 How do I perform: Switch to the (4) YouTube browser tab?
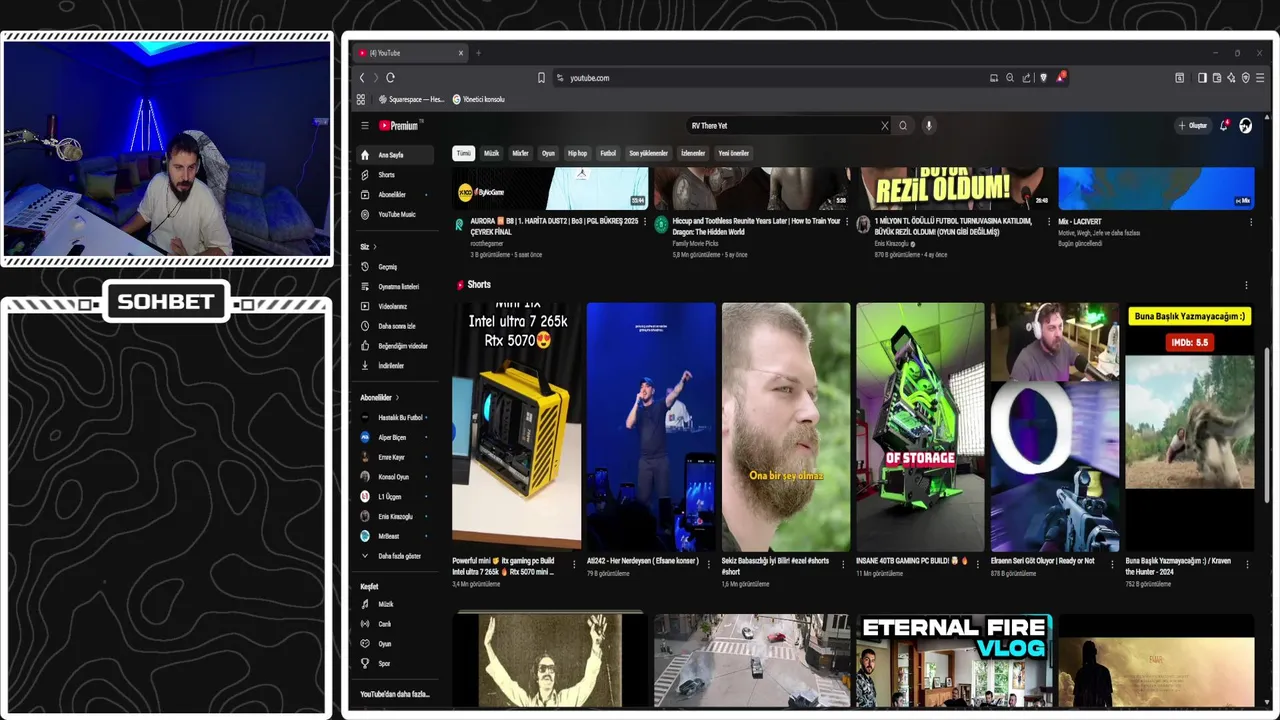coord(410,53)
